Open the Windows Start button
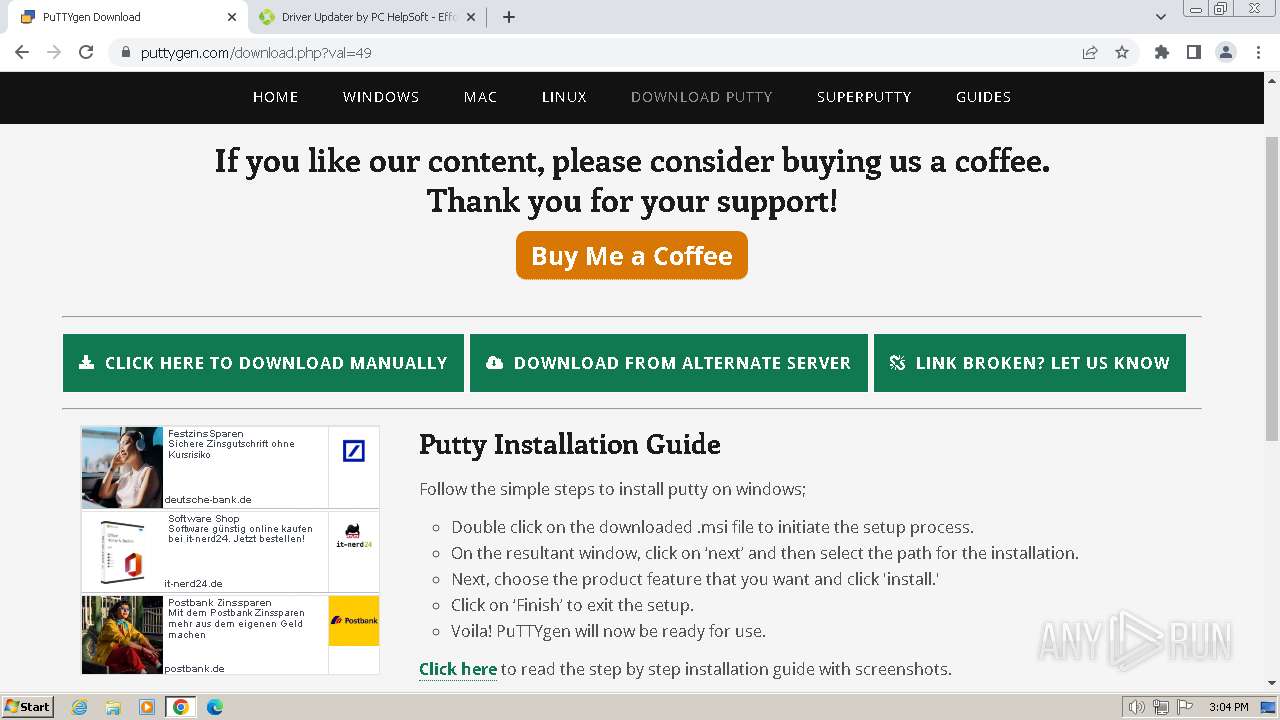The height and width of the screenshot is (720, 1280). 28,707
